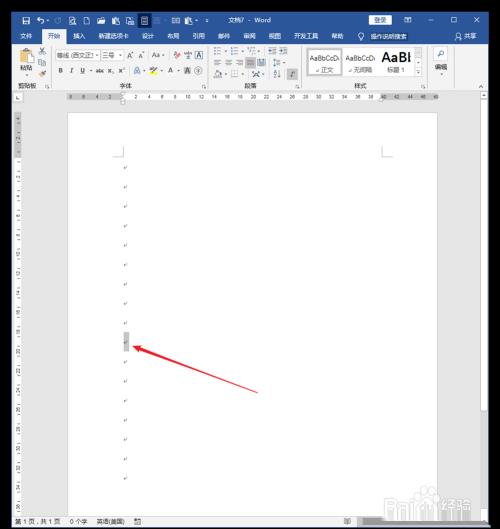Click the magnifier Find icon in editing group
Image resolution: width=500 pixels, height=529 pixels.
point(441,54)
